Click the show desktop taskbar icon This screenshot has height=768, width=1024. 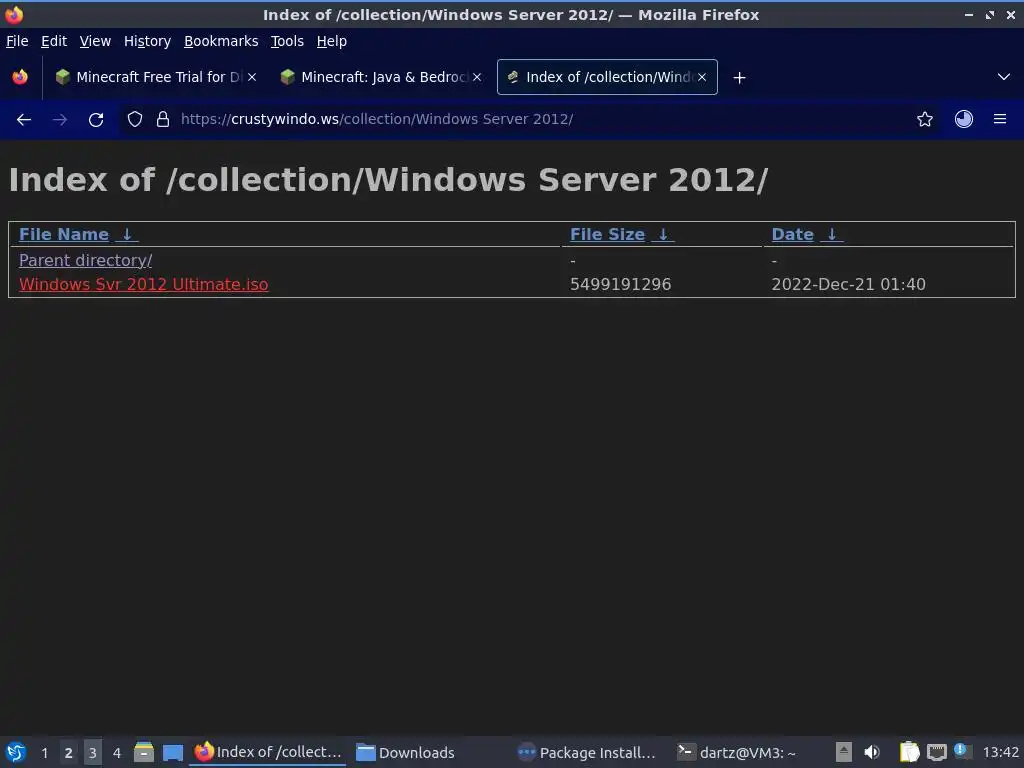(172, 753)
